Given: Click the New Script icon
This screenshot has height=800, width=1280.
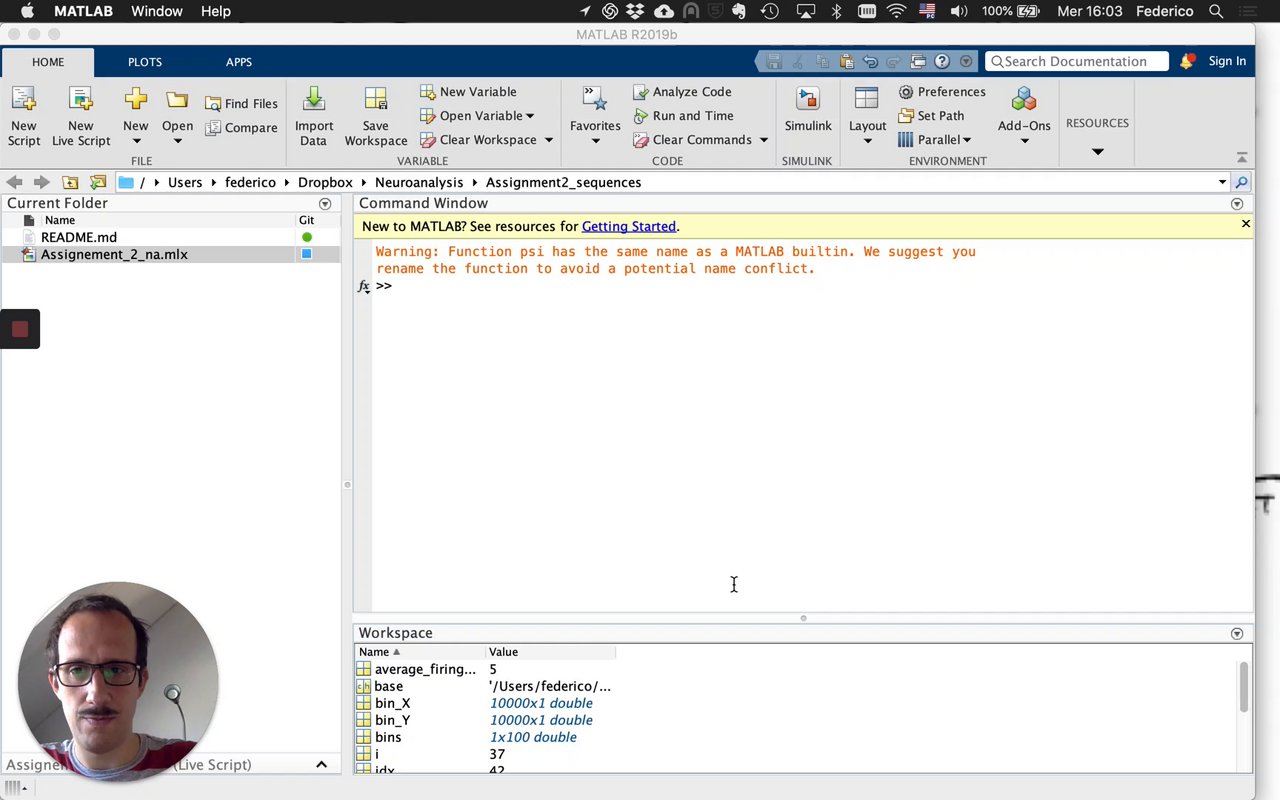Looking at the screenshot, I should (24, 101).
